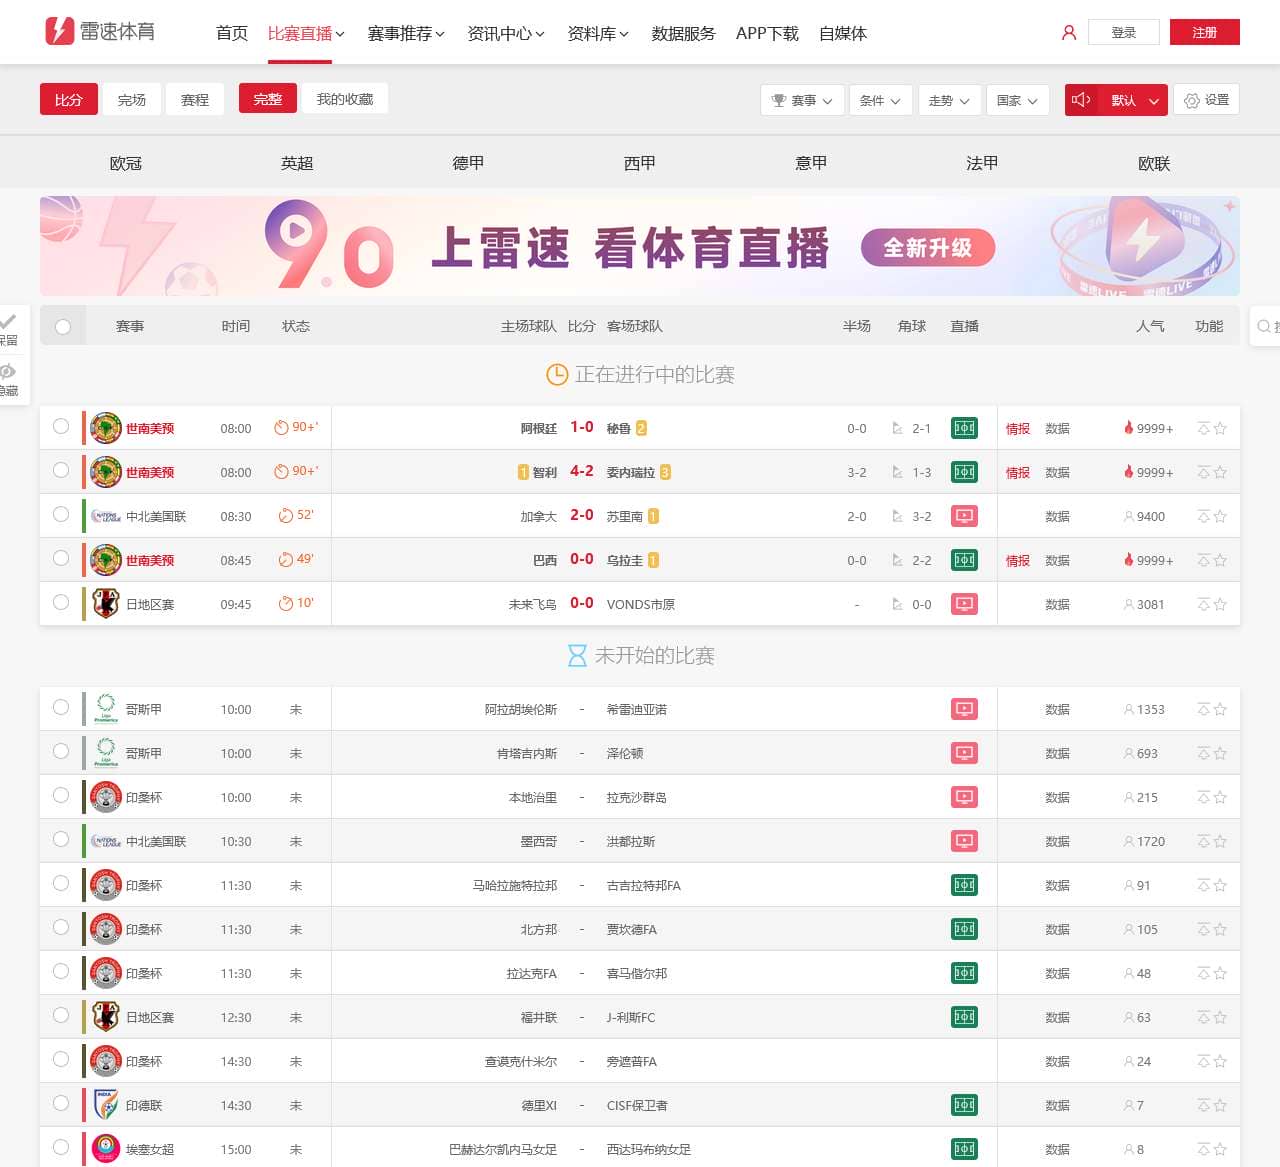This screenshot has height=1167, width=1280.
Task: Favorite the 加拿大 vs 苏里南 match star
Action: pos(1220,516)
